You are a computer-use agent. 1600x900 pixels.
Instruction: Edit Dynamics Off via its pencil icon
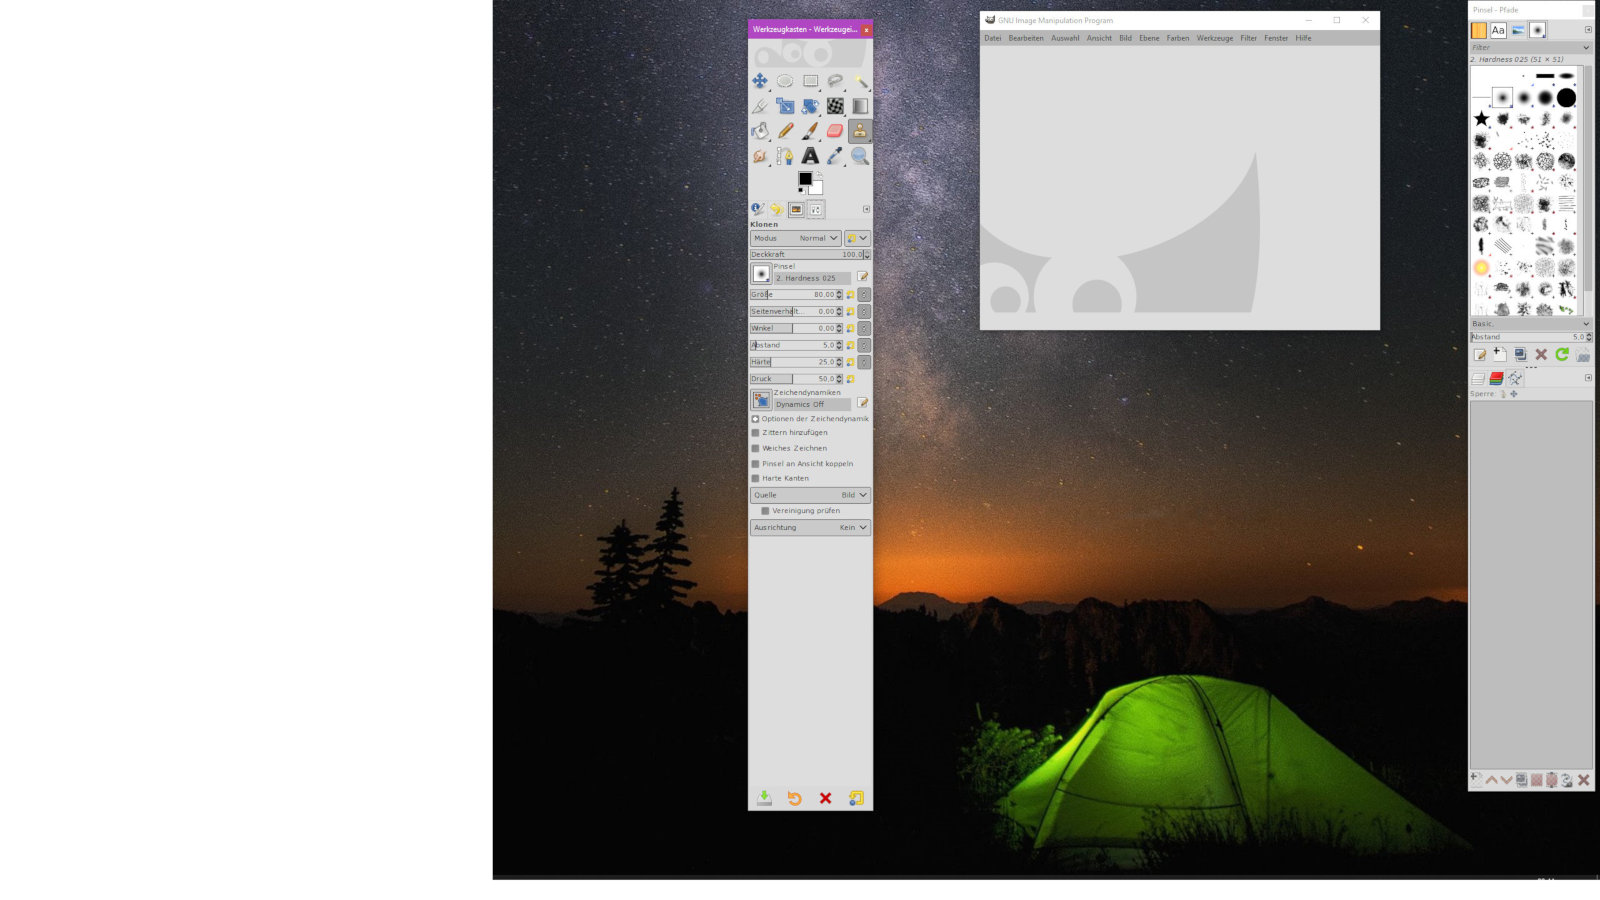click(862, 403)
